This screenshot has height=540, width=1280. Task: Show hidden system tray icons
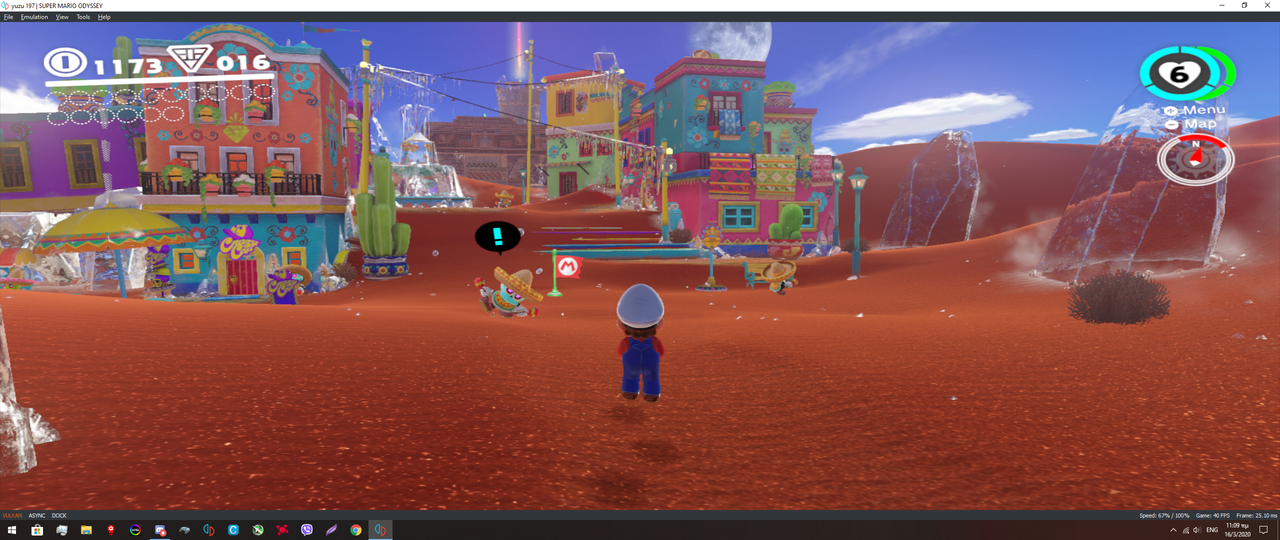tap(1174, 530)
